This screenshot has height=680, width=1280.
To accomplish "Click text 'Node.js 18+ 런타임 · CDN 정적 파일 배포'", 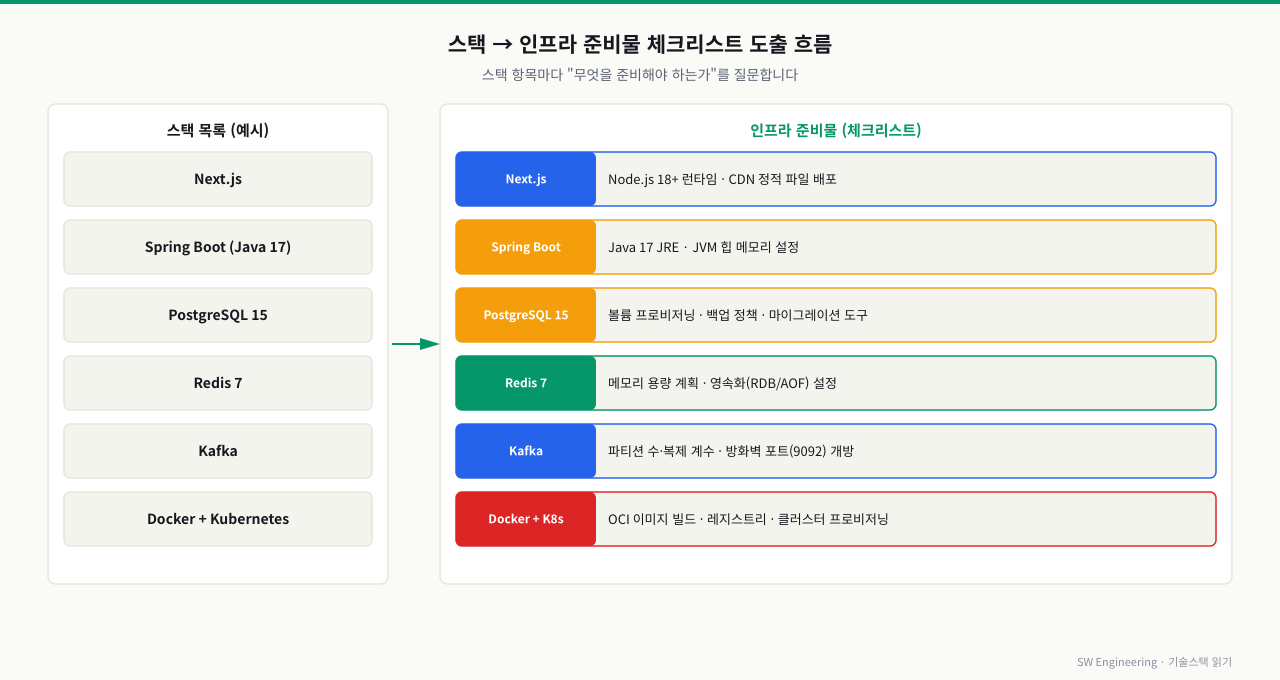I will pyautogui.click(x=722, y=179).
